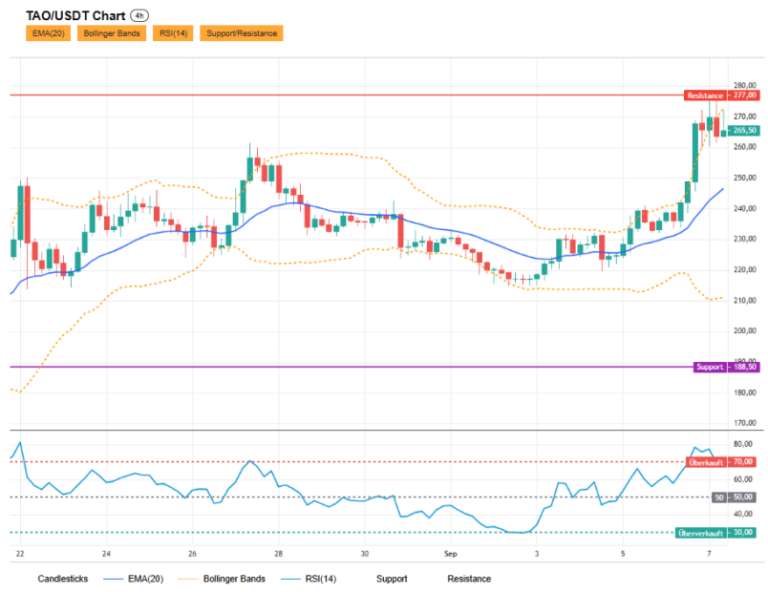Image resolution: width=768 pixels, height=592 pixels.
Task: Click the grey 50,00 RSI midline label
Action: coord(734,497)
